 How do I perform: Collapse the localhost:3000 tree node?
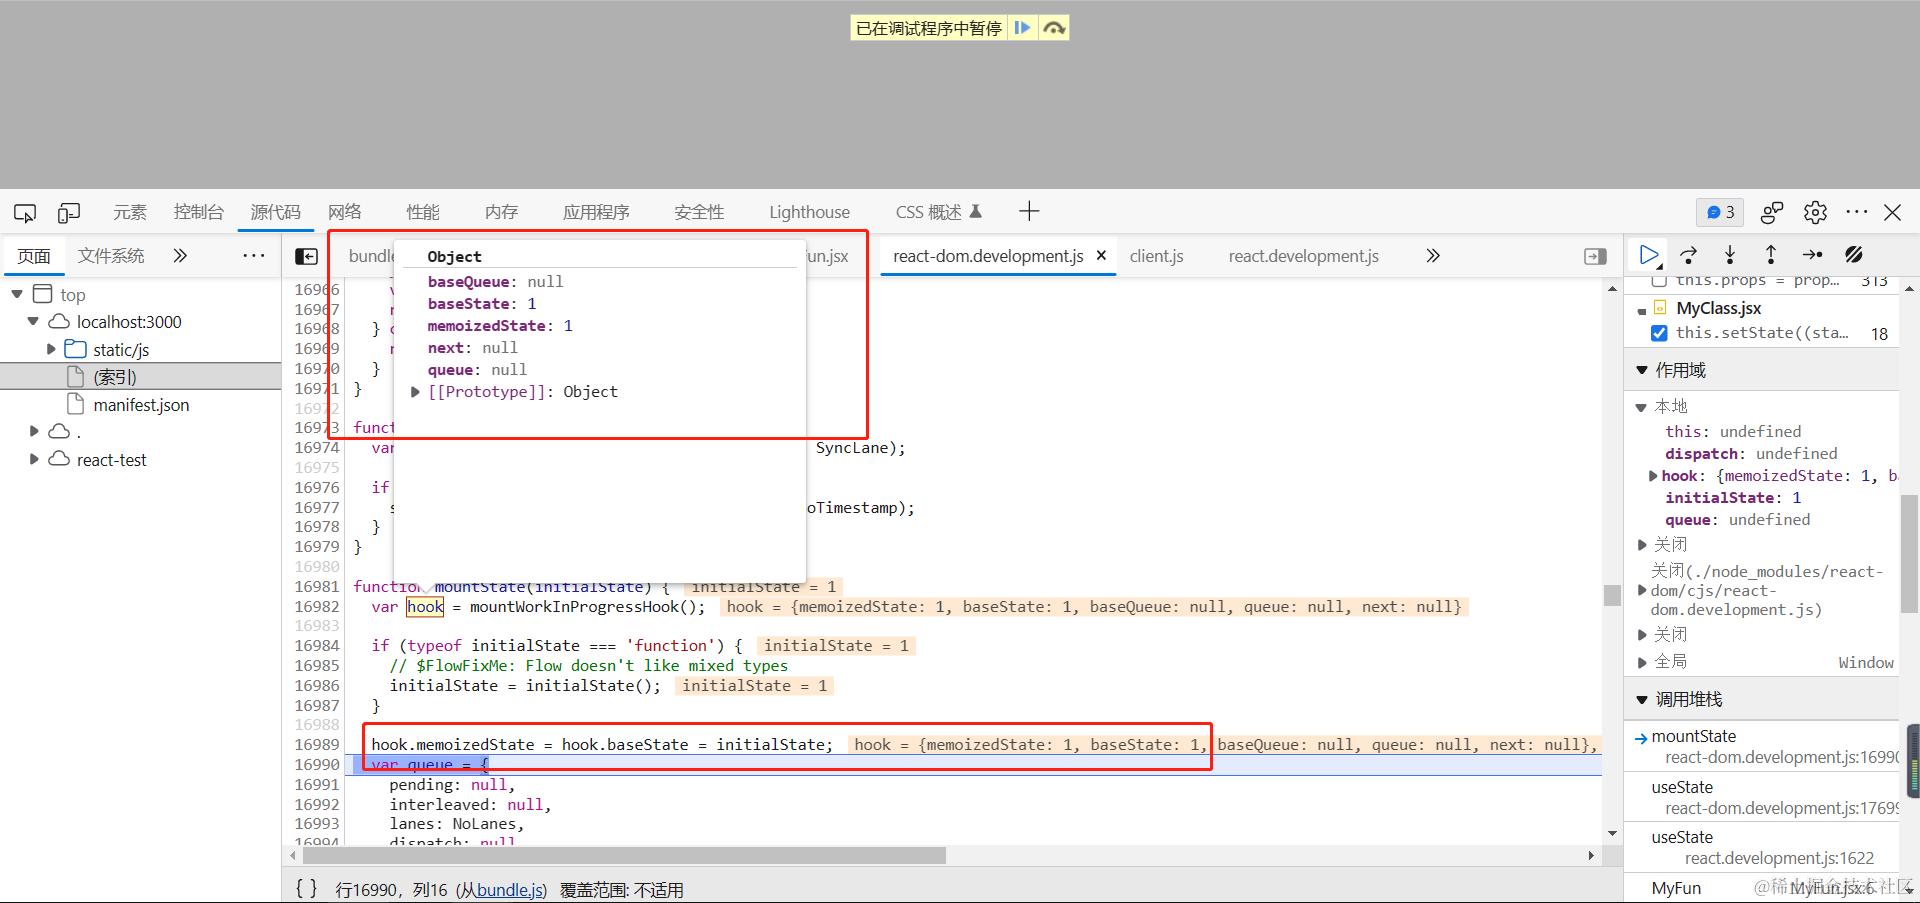tap(33, 322)
